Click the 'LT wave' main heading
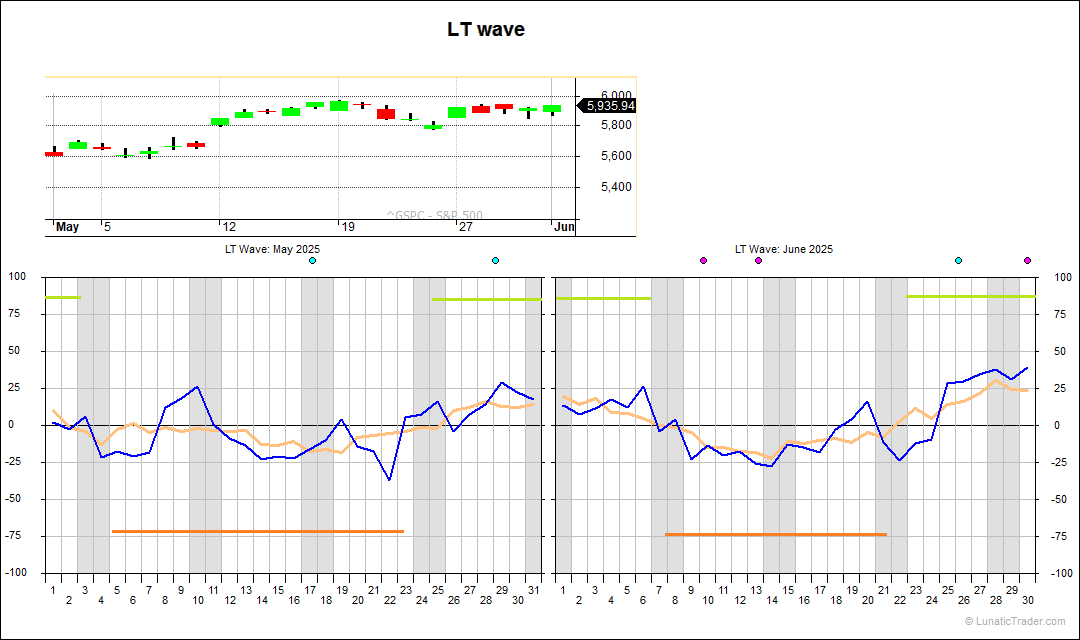Screen dimensions: 1080x640 point(485,30)
